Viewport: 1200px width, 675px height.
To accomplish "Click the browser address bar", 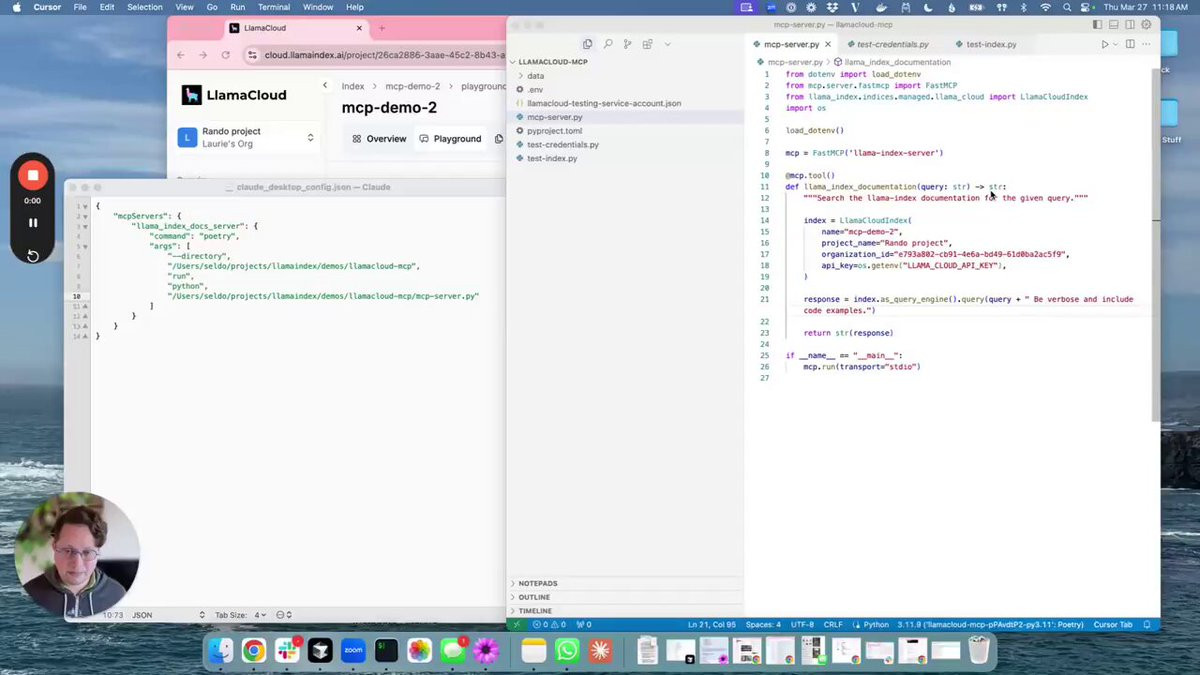I will [x=376, y=55].
